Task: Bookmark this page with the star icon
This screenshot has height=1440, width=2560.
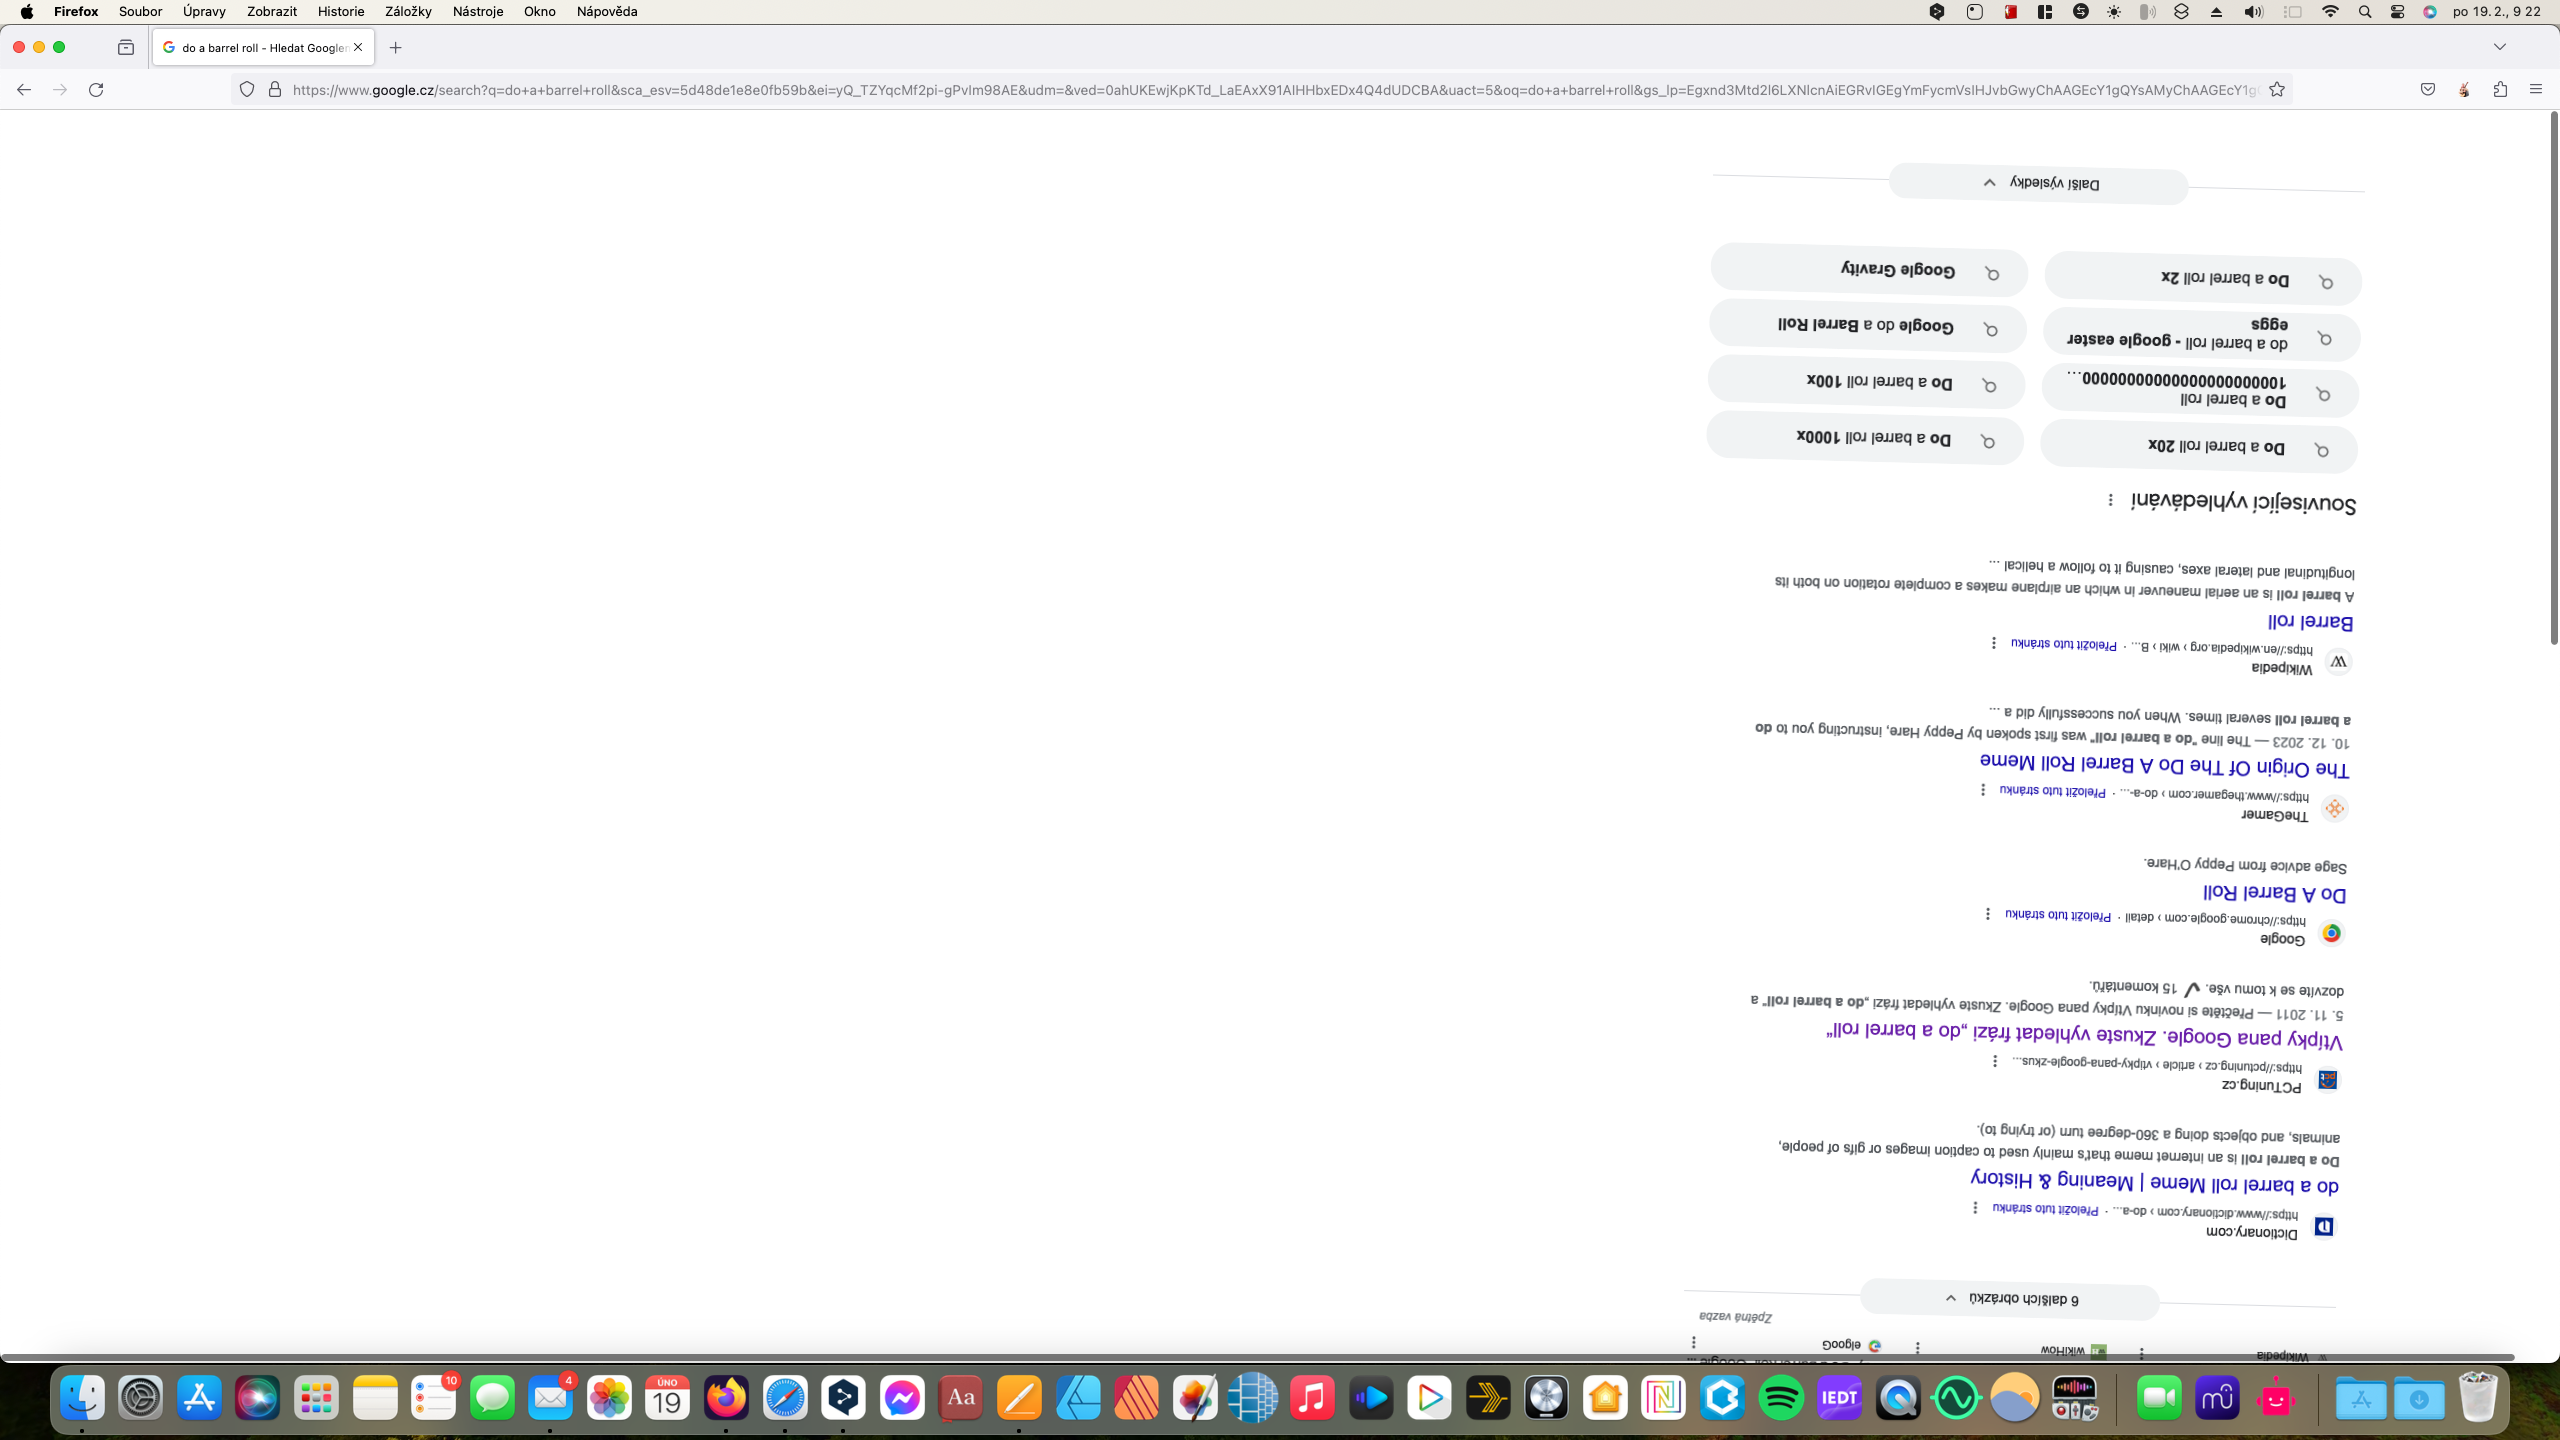Action: tap(2277, 90)
